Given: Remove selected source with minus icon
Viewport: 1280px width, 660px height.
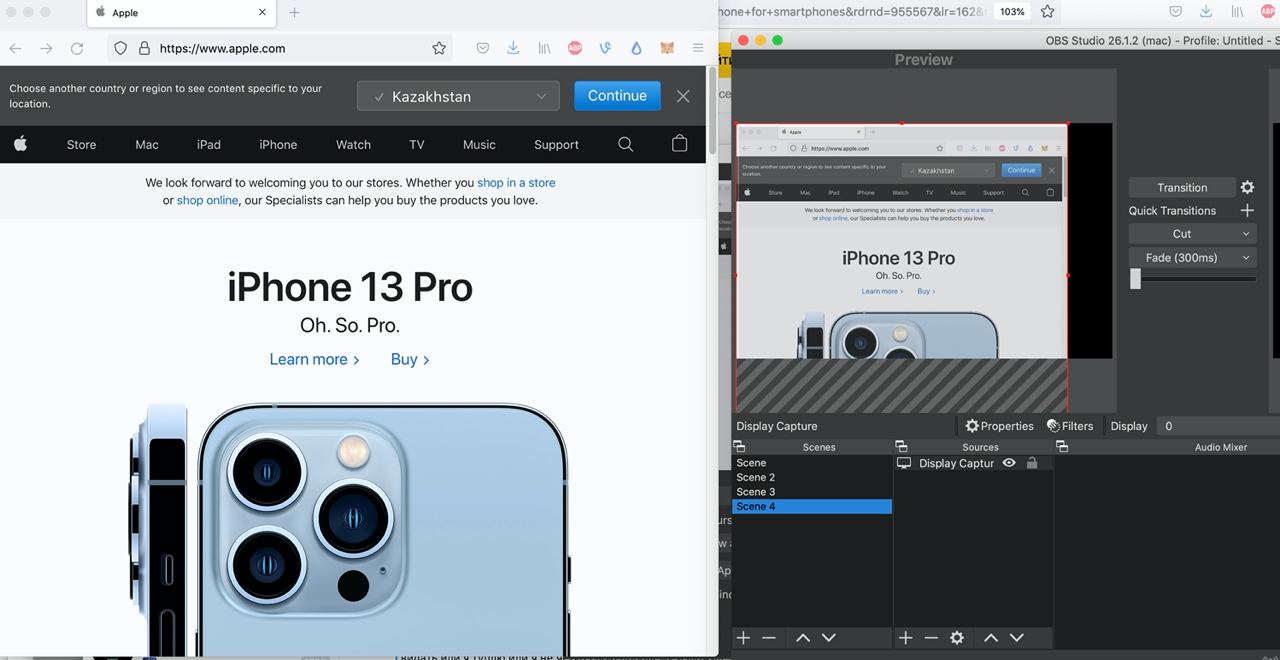Looking at the screenshot, I should pyautogui.click(x=931, y=638).
